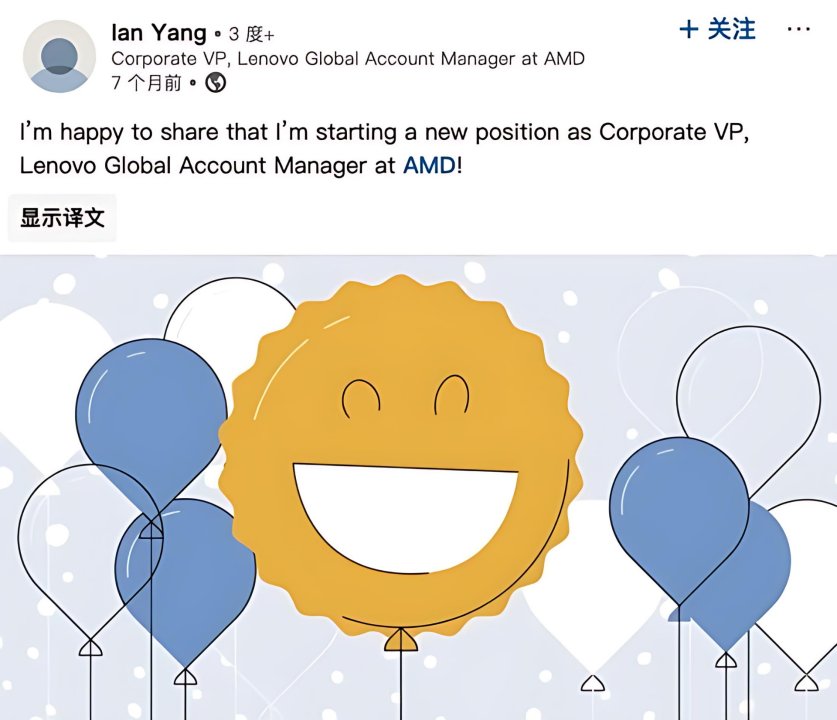Follow Ian Yang with 关注 button
837x720 pixels.
pyautogui.click(x=718, y=29)
